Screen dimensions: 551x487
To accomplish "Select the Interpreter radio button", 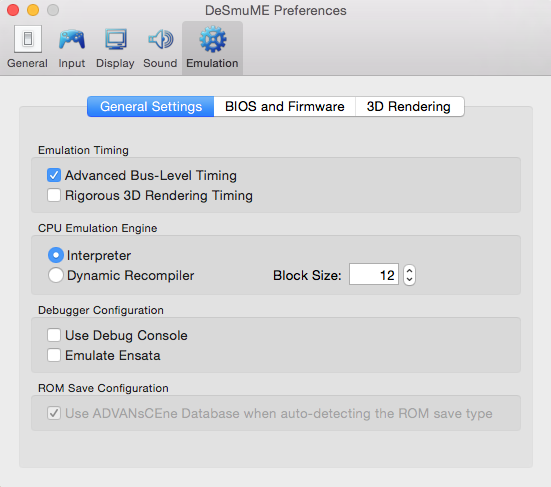I will pos(56,255).
